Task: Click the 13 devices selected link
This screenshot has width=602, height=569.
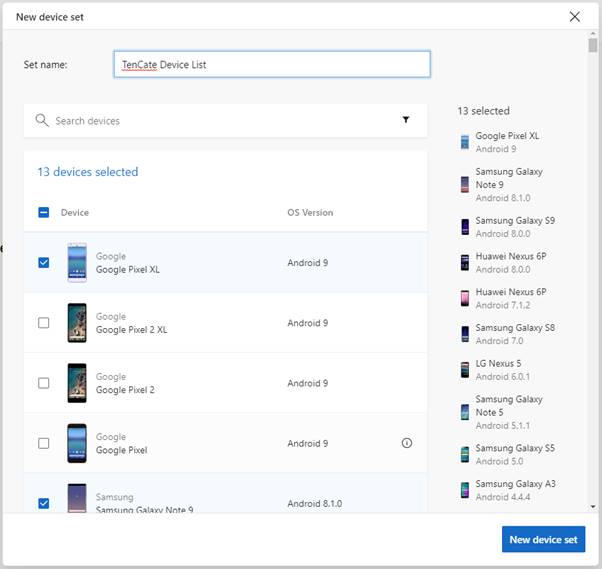Action: point(88,172)
